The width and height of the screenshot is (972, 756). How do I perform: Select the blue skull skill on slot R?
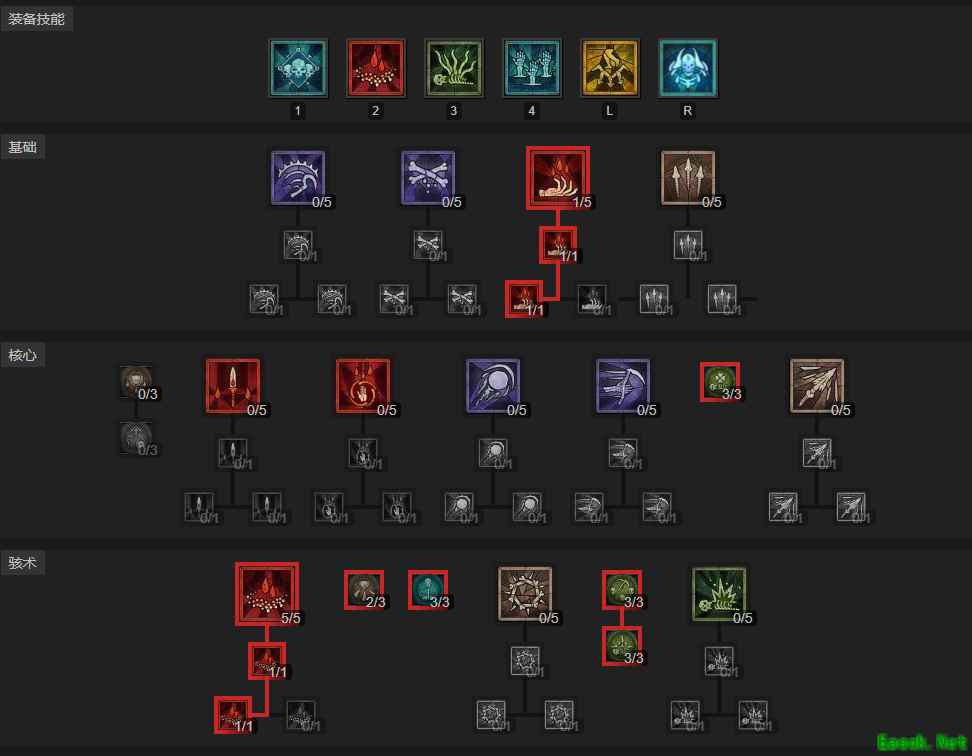(x=687, y=68)
